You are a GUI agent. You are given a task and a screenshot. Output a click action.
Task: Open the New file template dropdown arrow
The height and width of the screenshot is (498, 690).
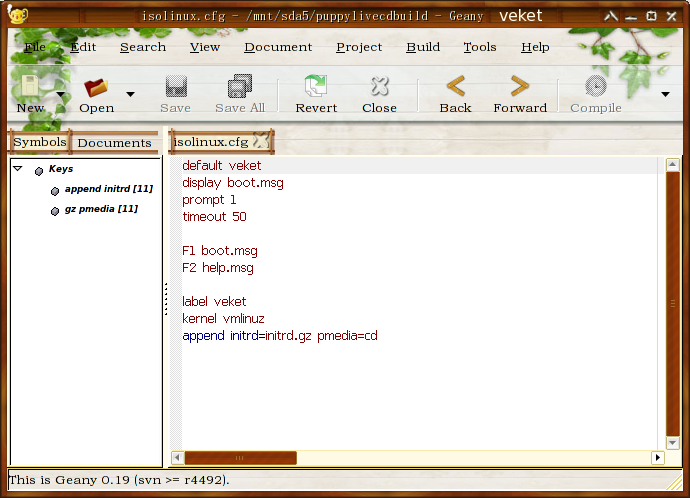pos(61,94)
